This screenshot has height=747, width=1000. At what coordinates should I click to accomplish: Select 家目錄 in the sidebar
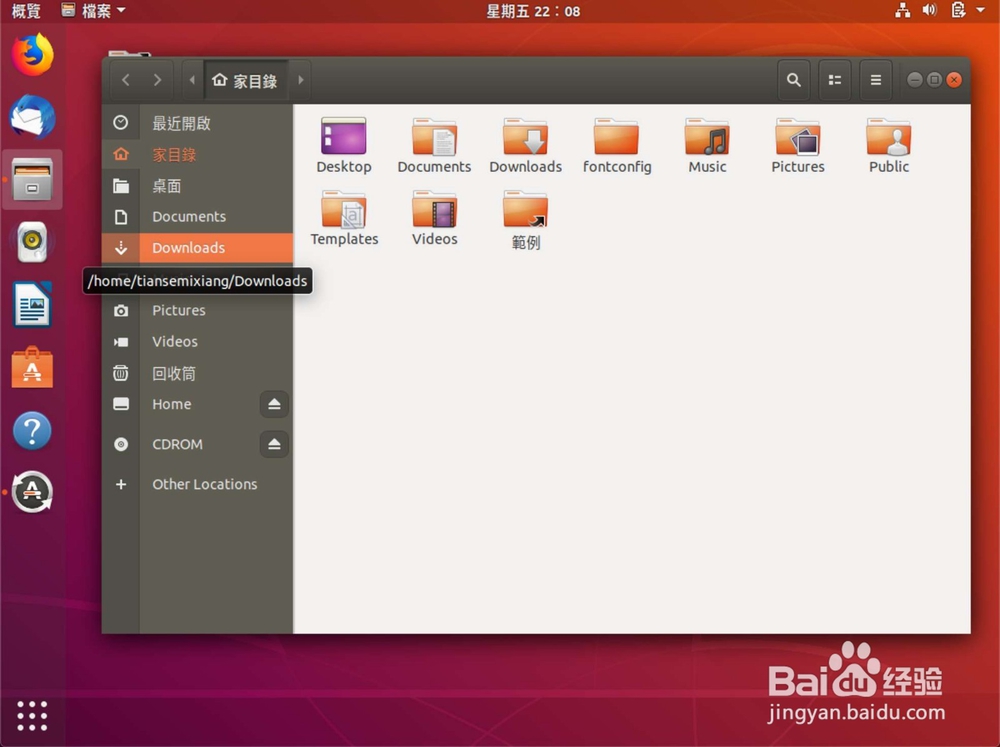pyautogui.click(x=197, y=154)
